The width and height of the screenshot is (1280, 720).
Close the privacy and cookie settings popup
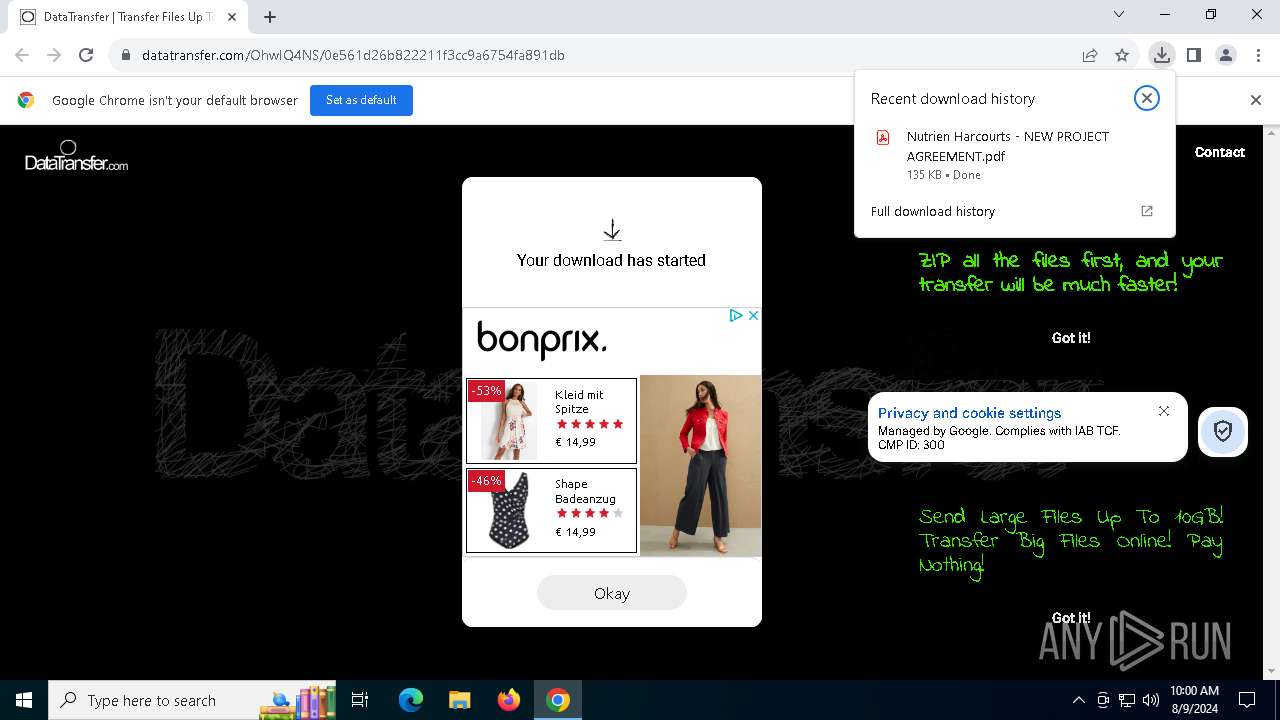(x=1164, y=411)
